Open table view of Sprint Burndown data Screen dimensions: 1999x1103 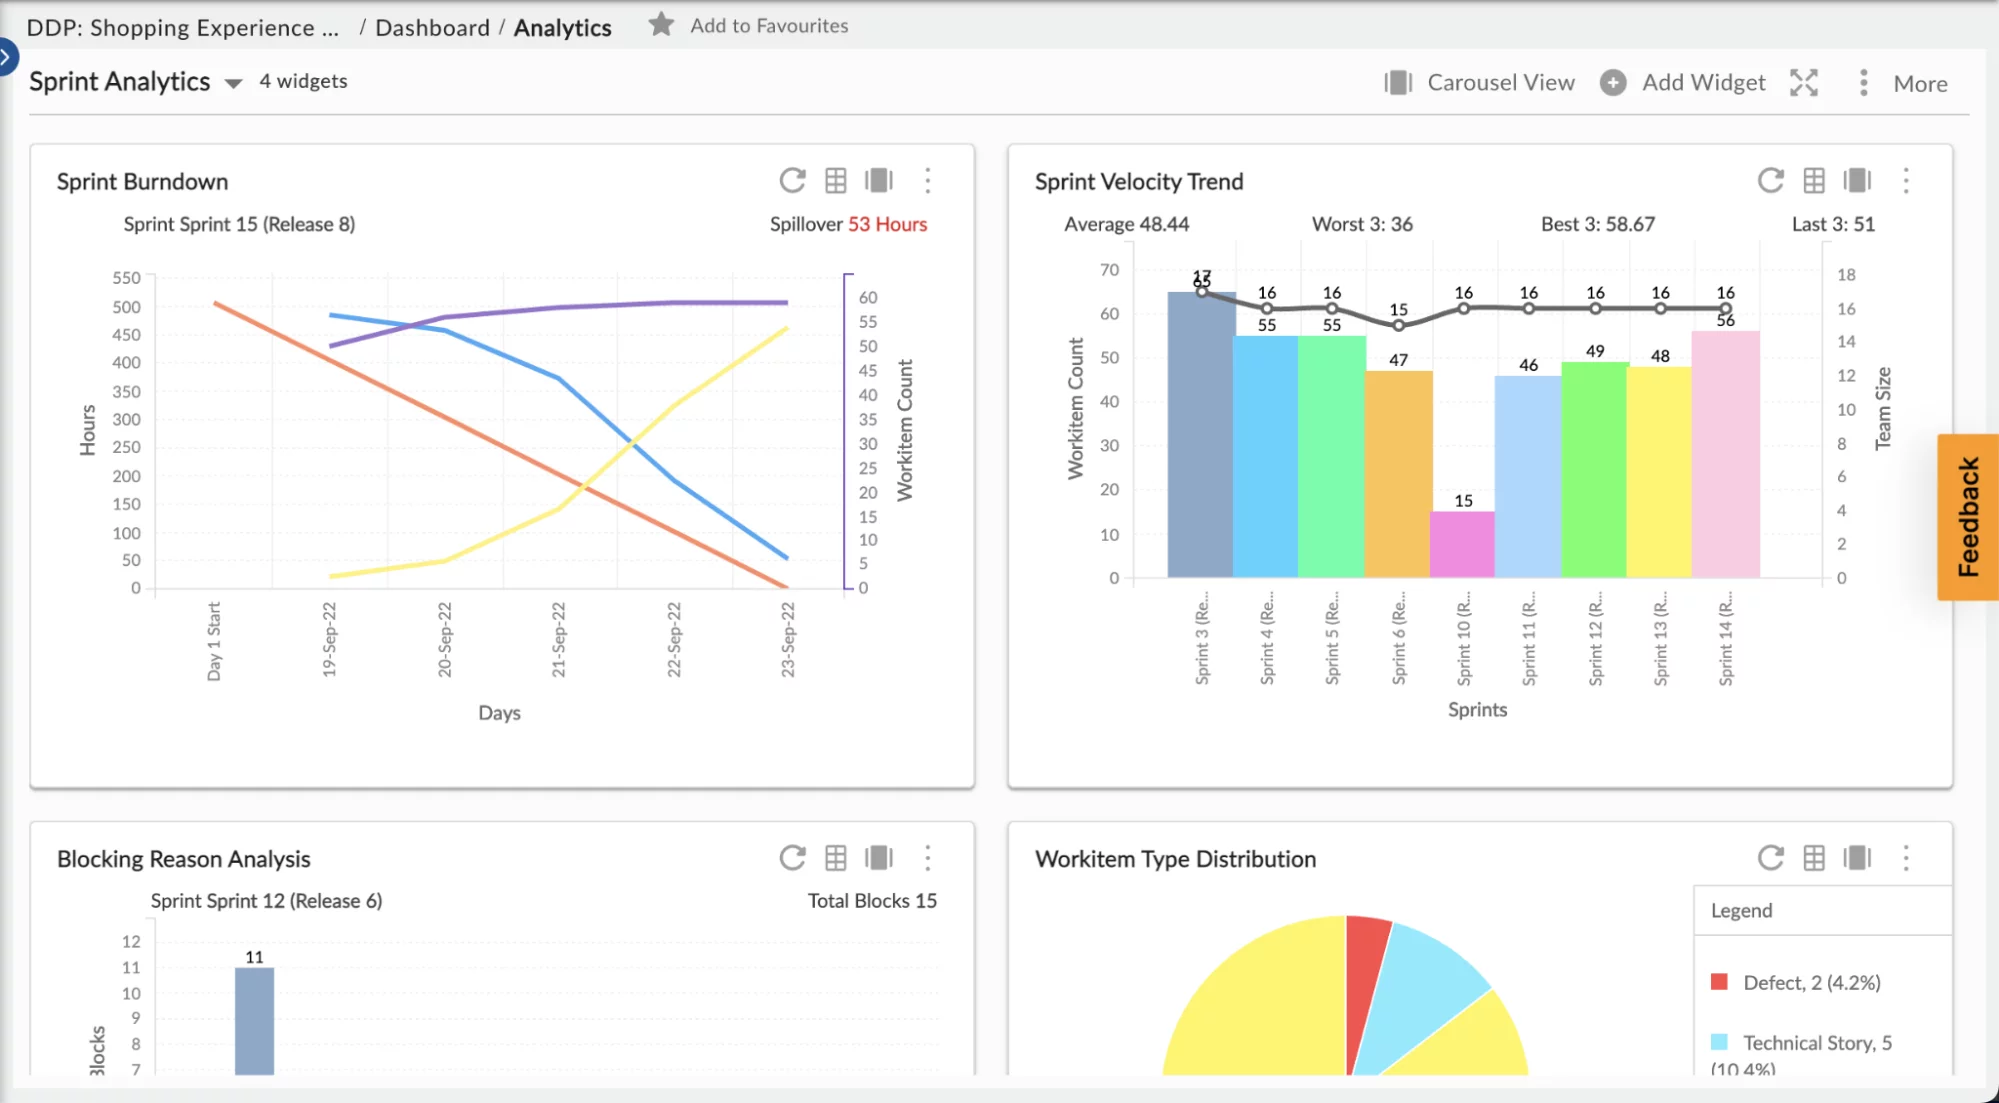pos(836,181)
